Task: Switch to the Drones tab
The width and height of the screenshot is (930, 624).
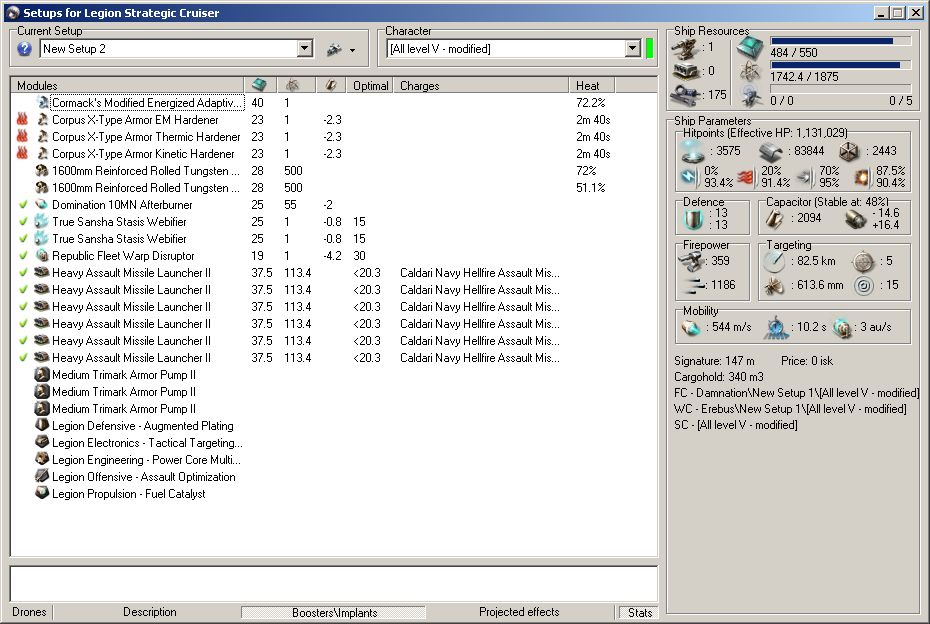Action: point(30,612)
